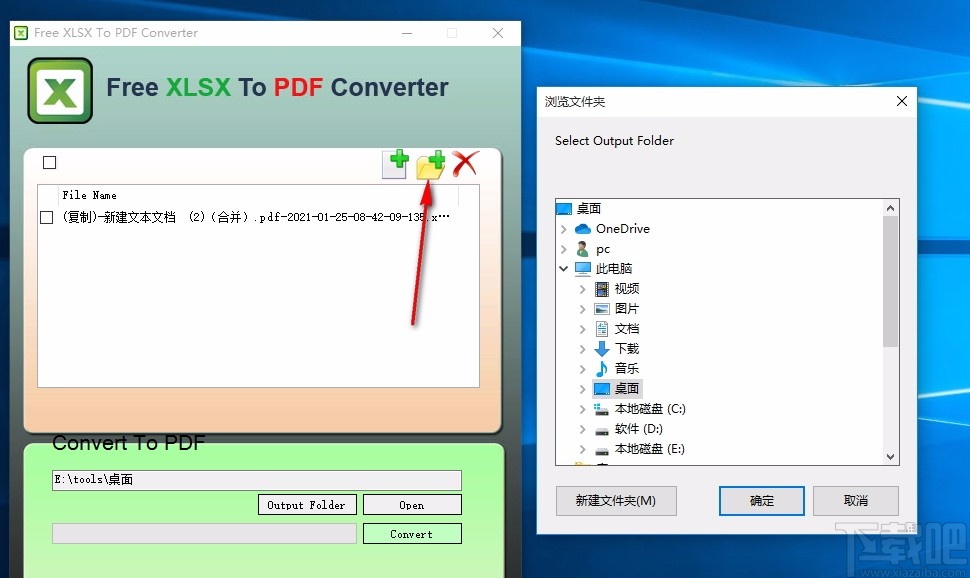The width and height of the screenshot is (970, 578).
Task: Click the 确定 button to confirm the folder
Action: (x=761, y=501)
